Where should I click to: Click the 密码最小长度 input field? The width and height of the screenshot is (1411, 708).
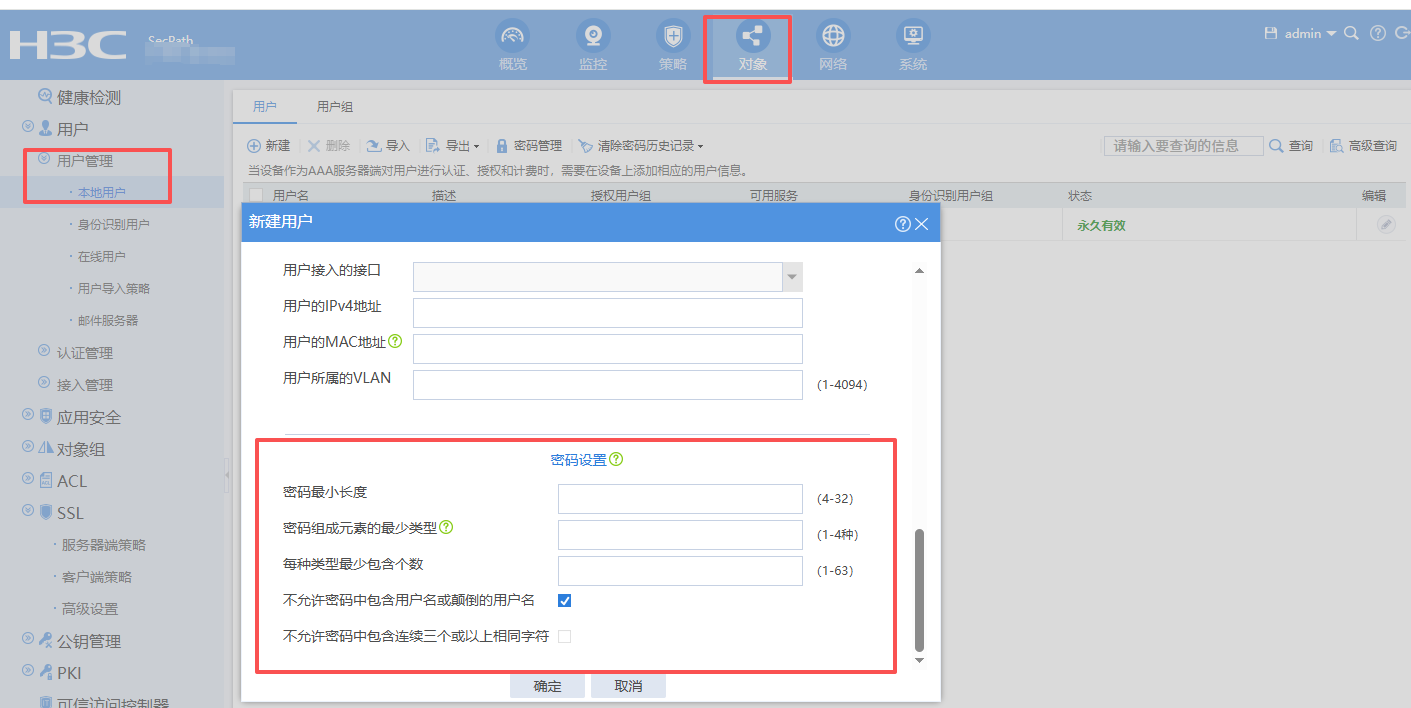click(x=680, y=499)
